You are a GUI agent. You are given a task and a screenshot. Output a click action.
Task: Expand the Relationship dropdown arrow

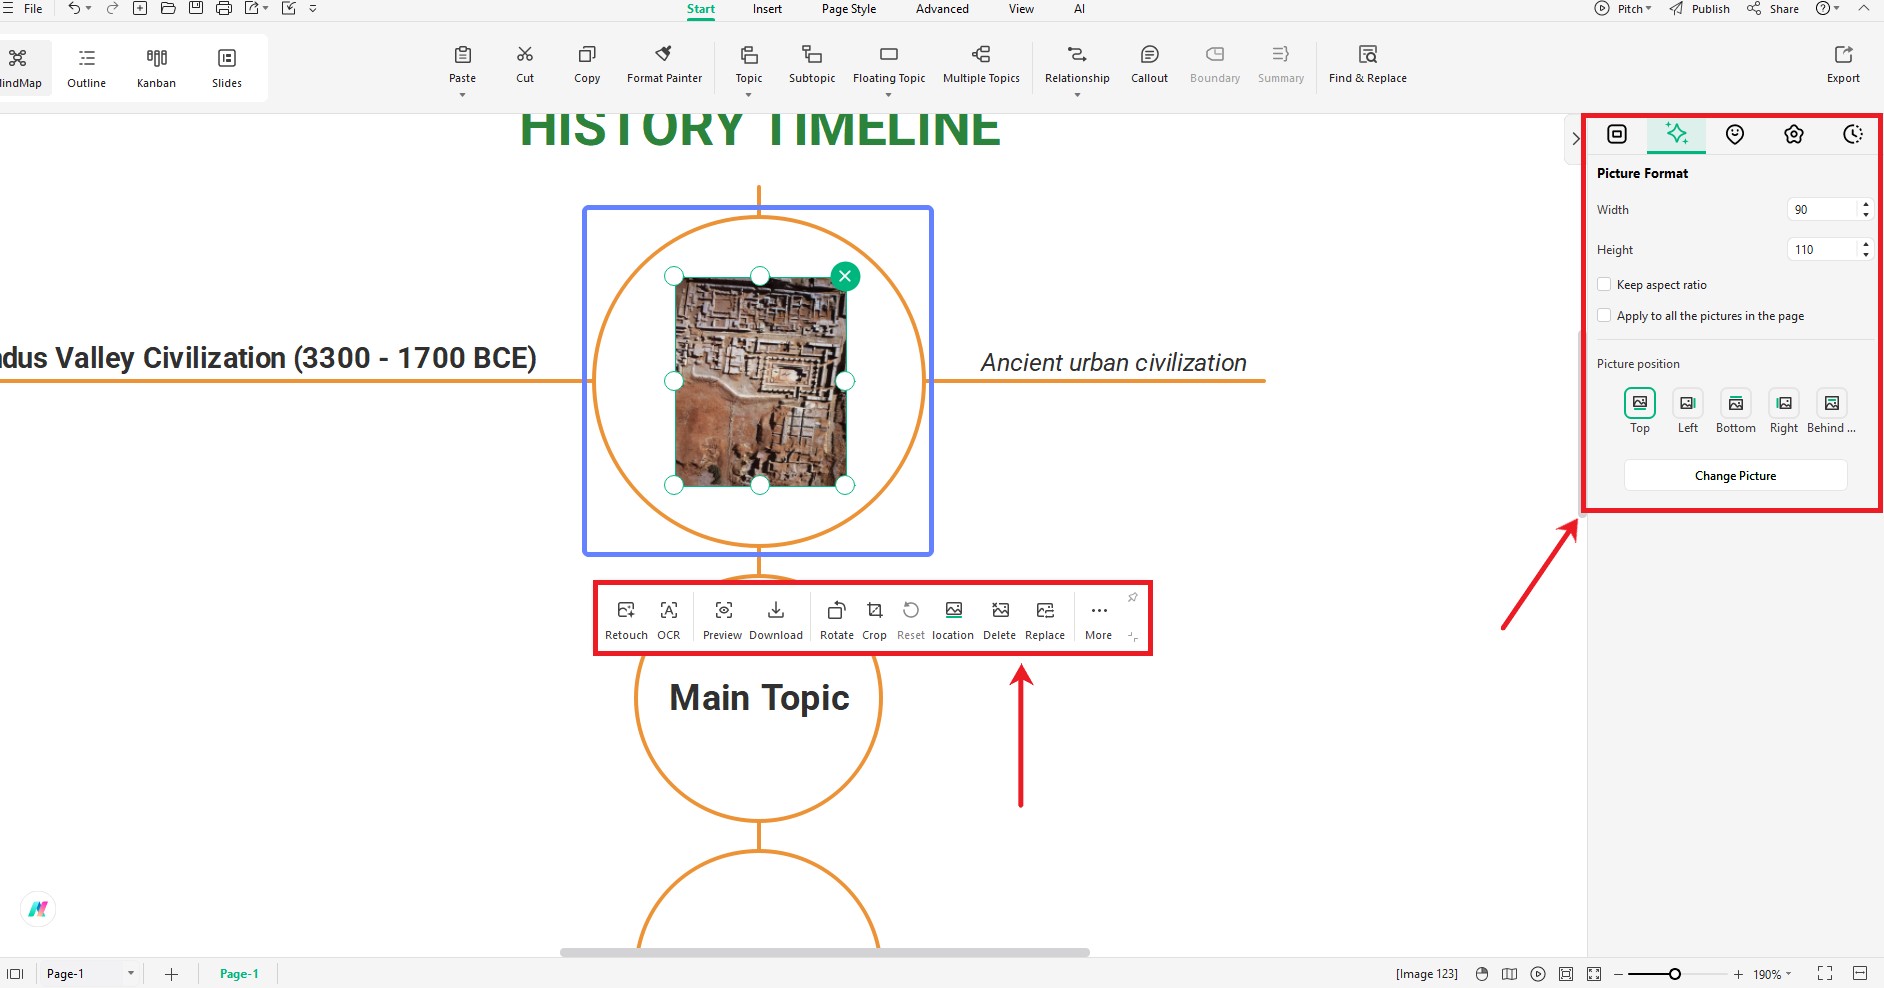click(x=1077, y=95)
